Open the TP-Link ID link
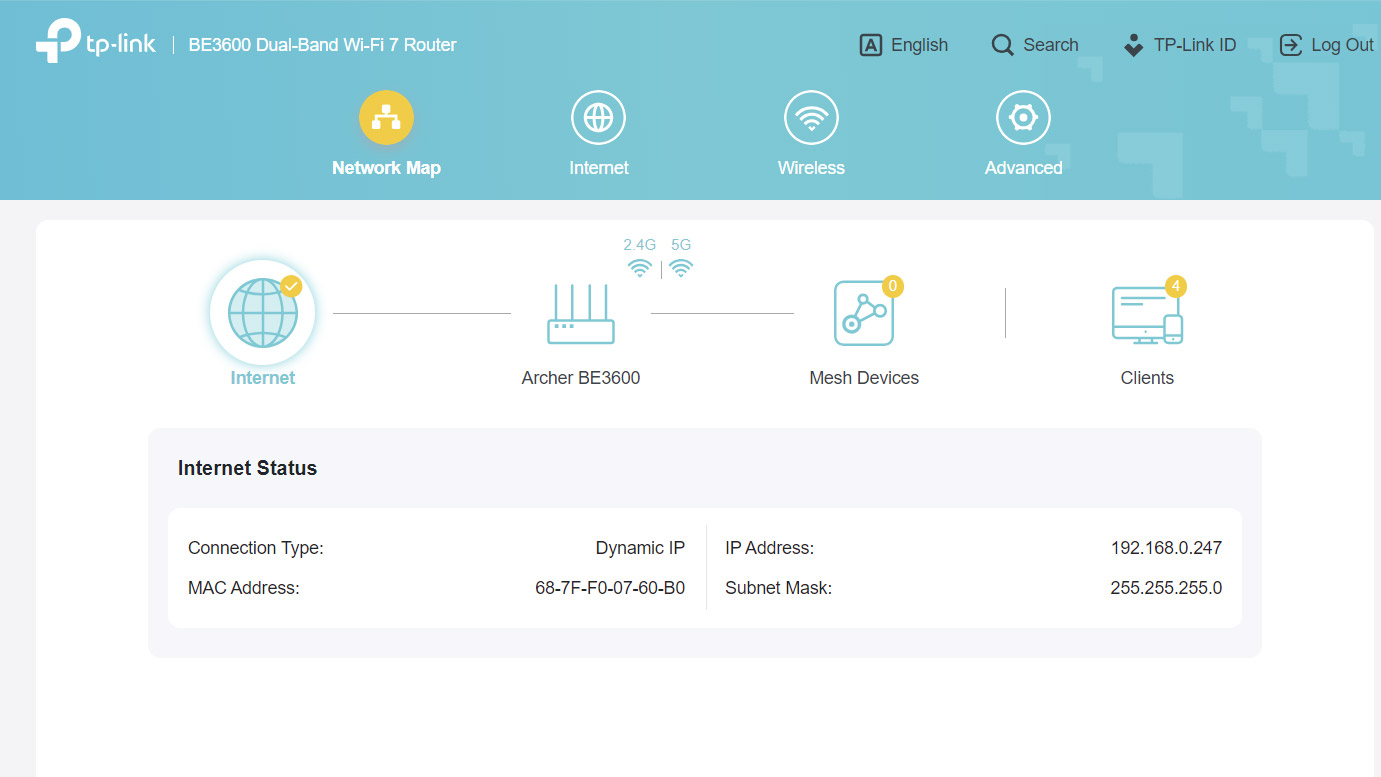1381x777 pixels. (1180, 45)
